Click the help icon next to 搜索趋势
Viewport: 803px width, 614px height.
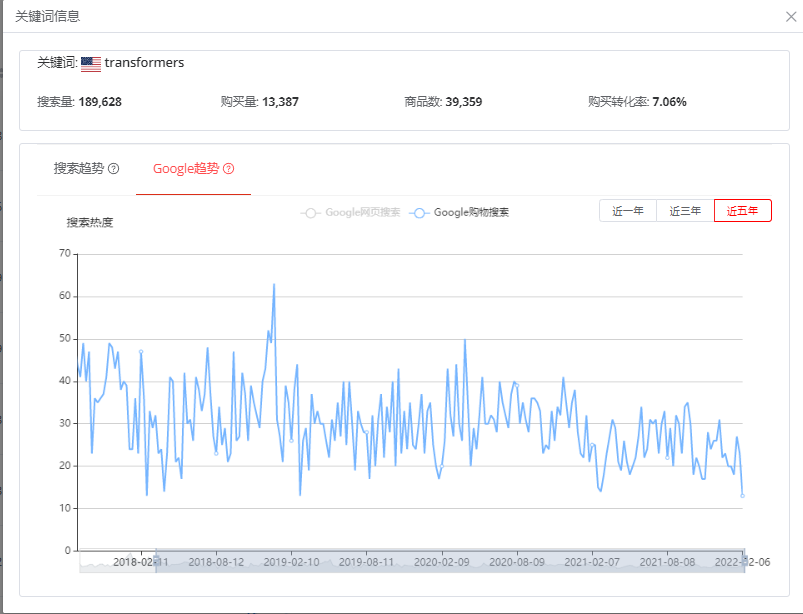click(x=113, y=169)
